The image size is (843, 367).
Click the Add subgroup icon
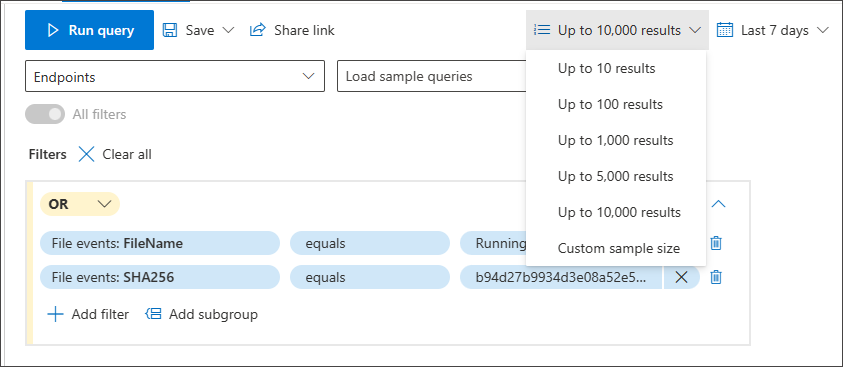click(154, 314)
